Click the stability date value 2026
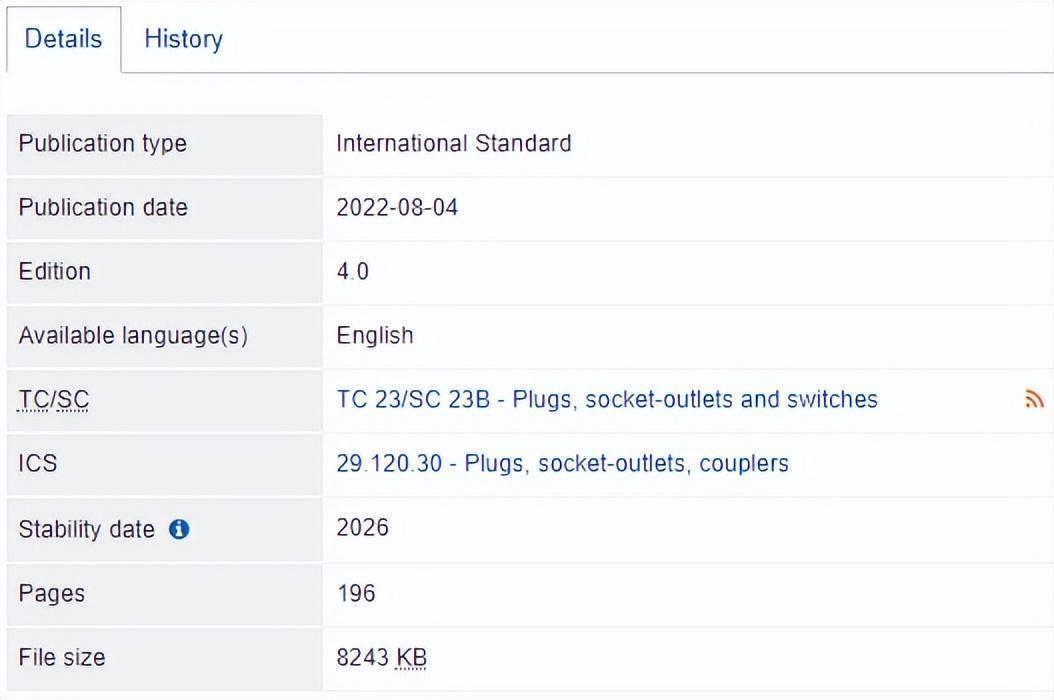This screenshot has width=1054, height=700. pos(362,527)
